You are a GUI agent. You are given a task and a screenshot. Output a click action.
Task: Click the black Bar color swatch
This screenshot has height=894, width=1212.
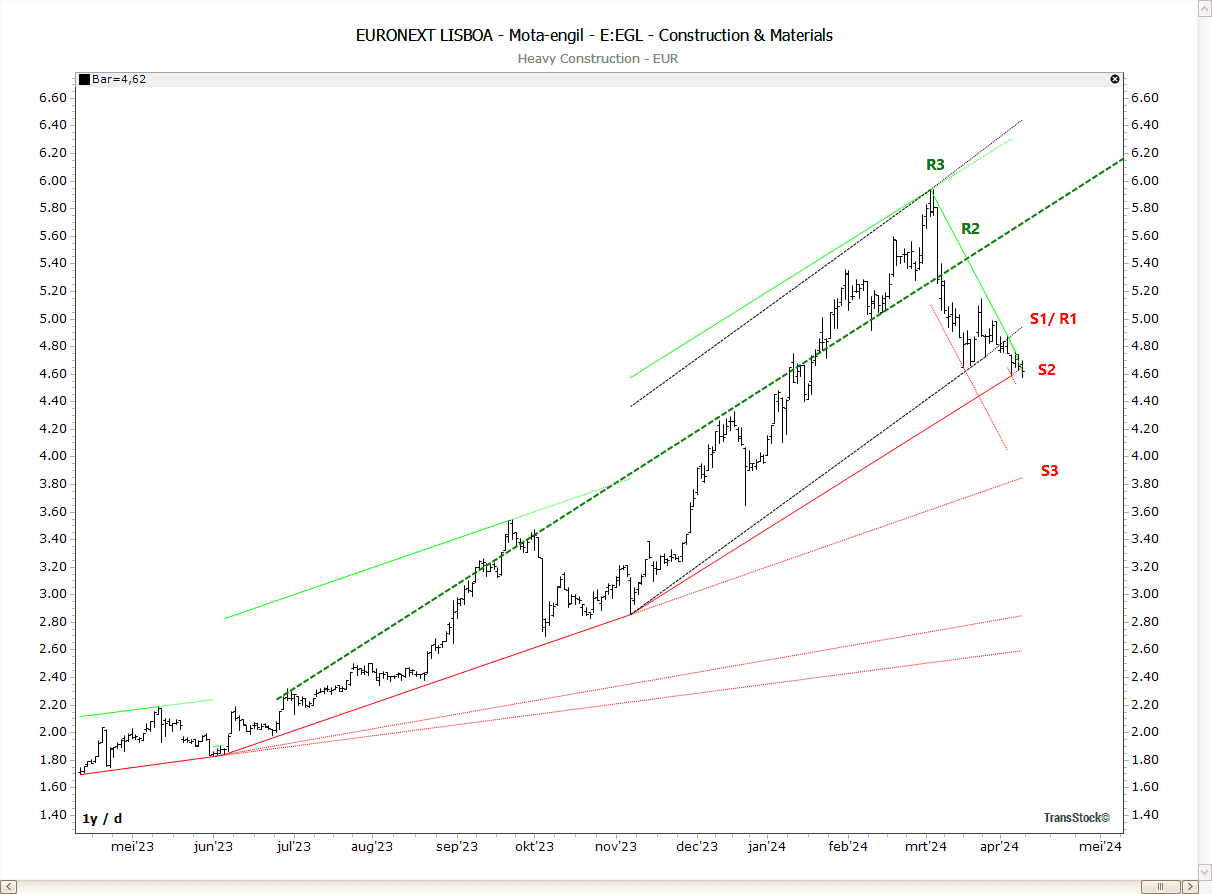coord(84,79)
